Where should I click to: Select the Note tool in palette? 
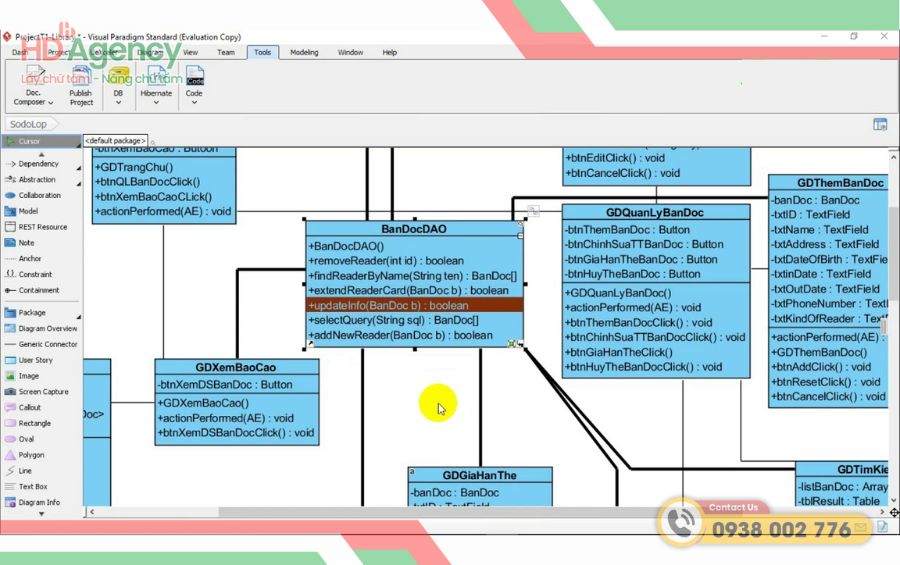[x=26, y=243]
